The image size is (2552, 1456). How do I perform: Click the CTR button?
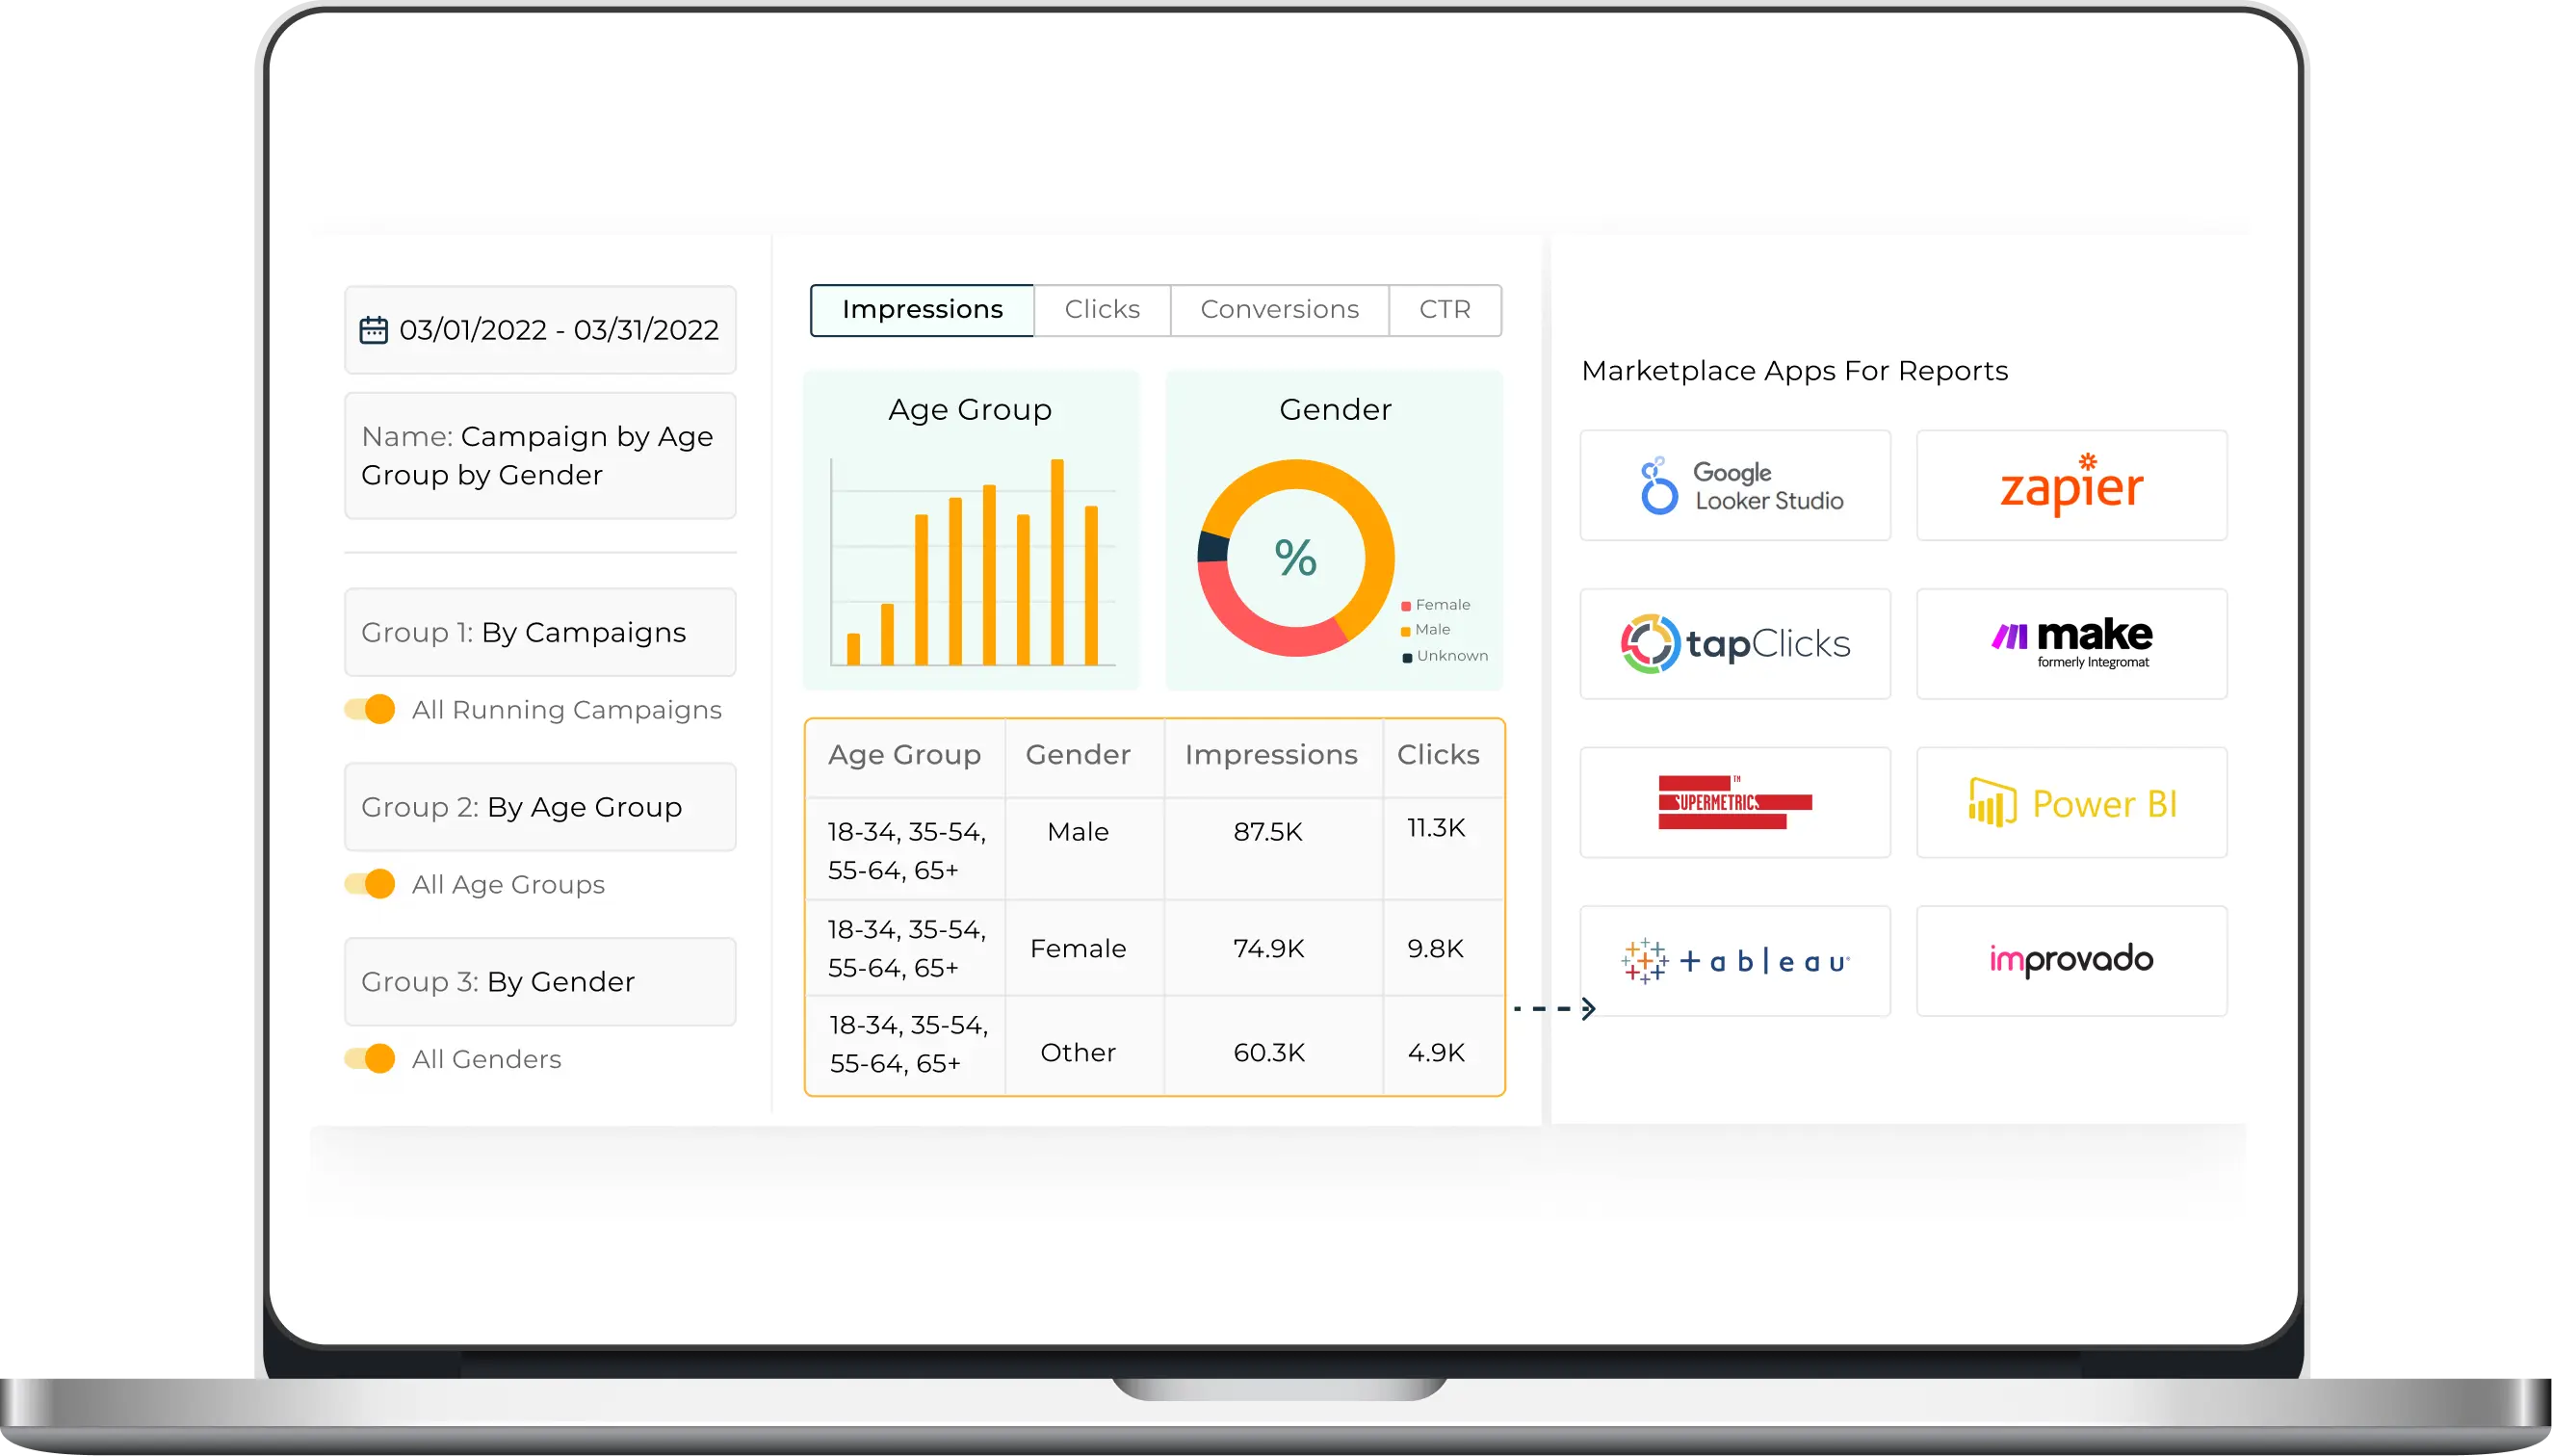[1445, 308]
